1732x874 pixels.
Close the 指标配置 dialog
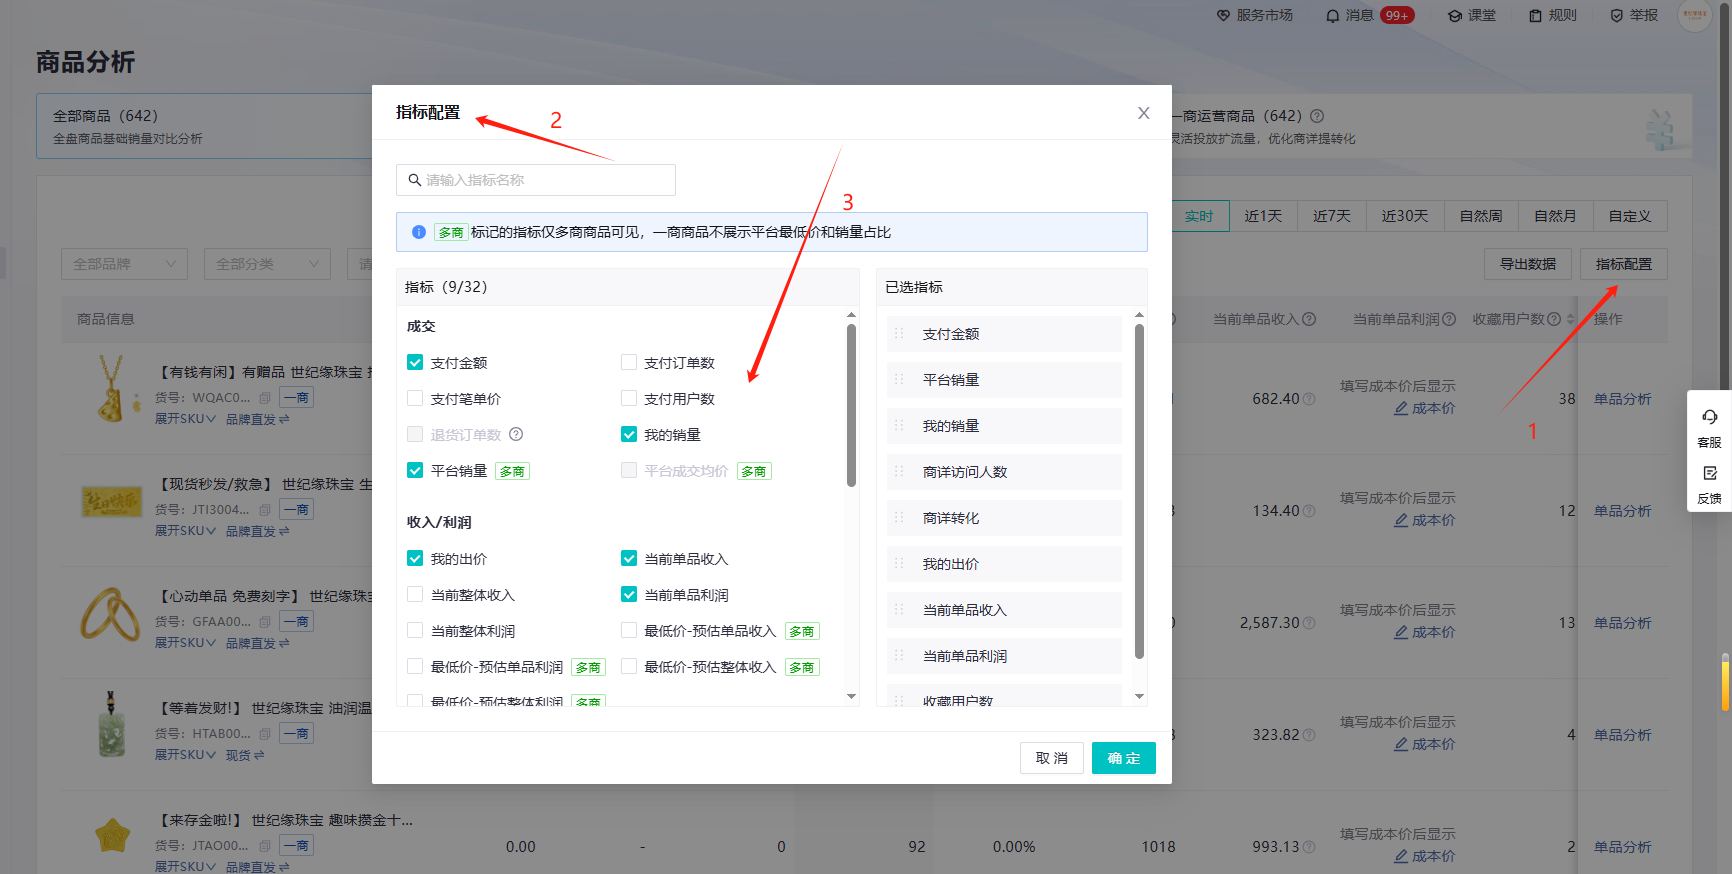(1143, 113)
